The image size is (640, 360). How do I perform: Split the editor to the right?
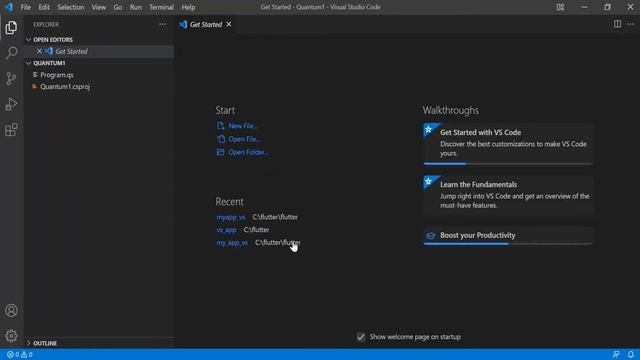pos(617,24)
